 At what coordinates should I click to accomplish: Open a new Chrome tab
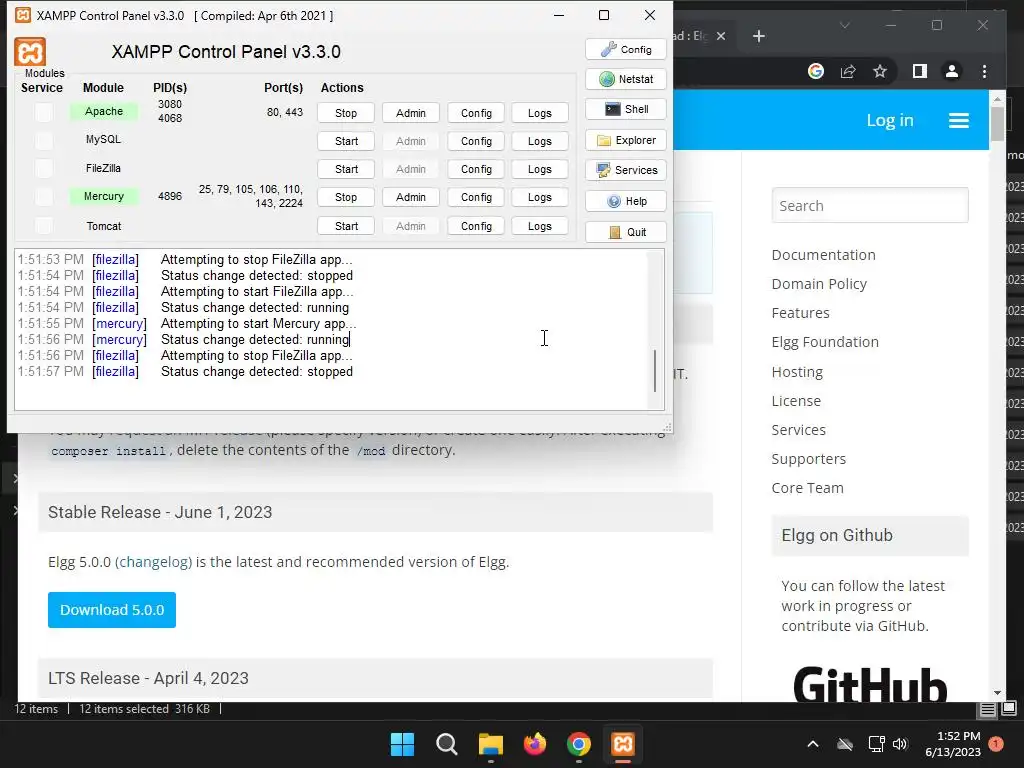tap(758, 36)
